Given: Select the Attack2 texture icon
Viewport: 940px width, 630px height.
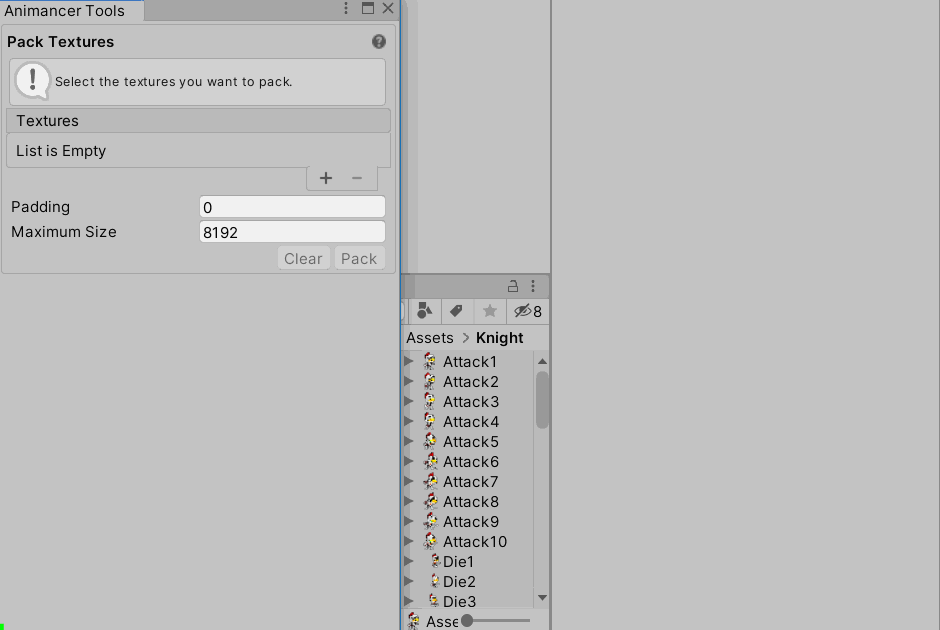Looking at the screenshot, I should tap(430, 381).
